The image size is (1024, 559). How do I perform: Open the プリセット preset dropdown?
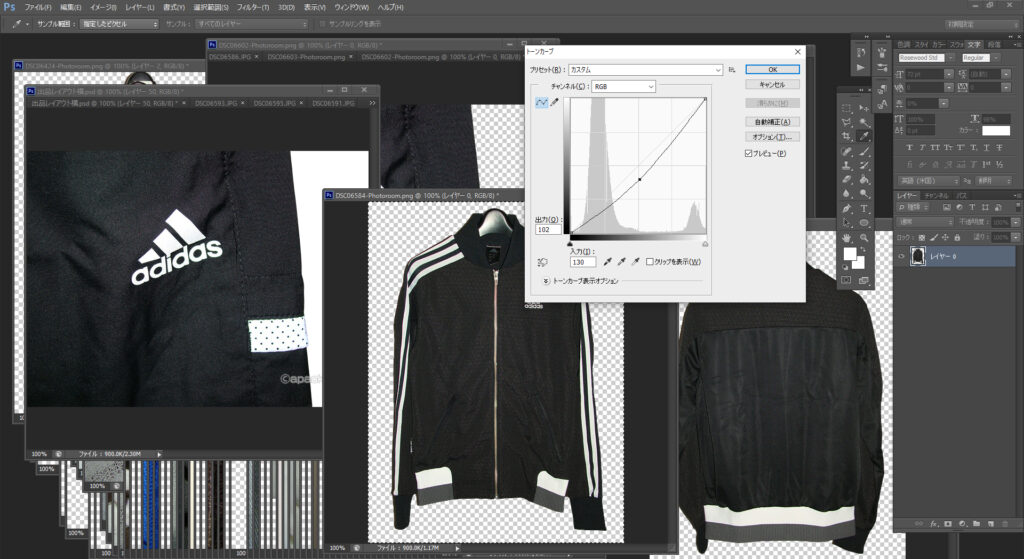(645, 69)
